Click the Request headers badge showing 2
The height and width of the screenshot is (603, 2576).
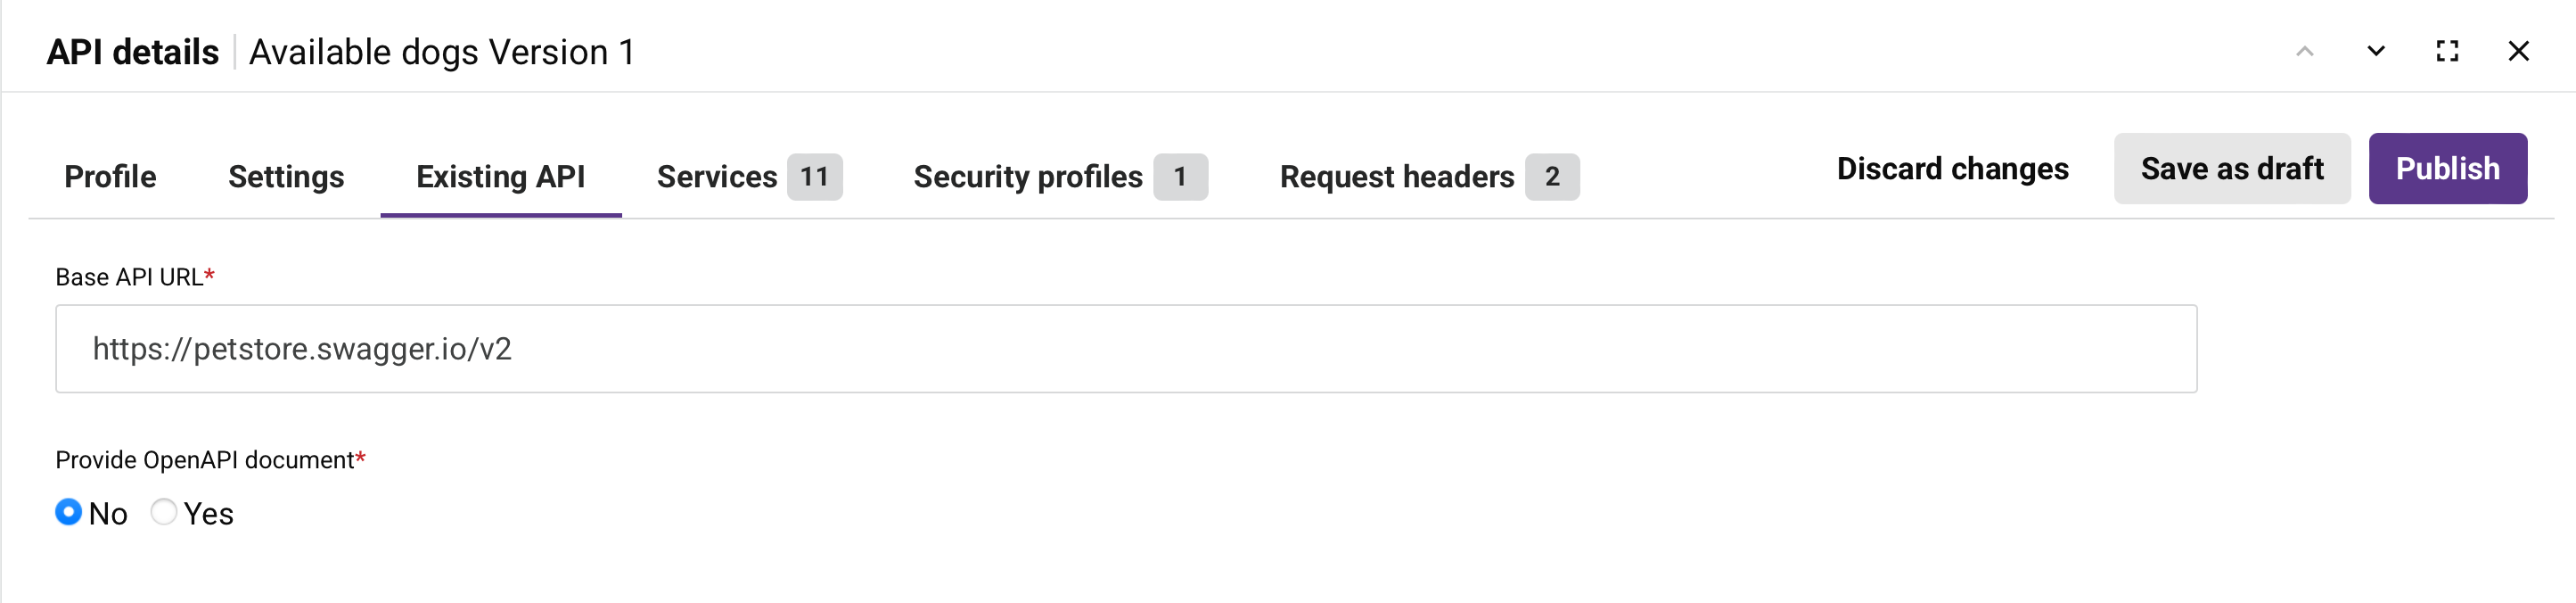pyautogui.click(x=1551, y=177)
